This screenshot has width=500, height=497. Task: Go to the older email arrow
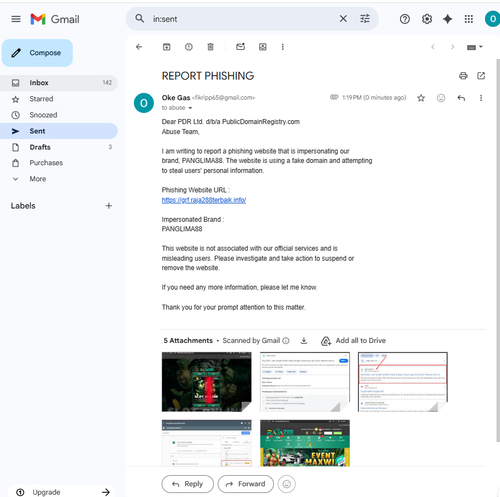452,47
